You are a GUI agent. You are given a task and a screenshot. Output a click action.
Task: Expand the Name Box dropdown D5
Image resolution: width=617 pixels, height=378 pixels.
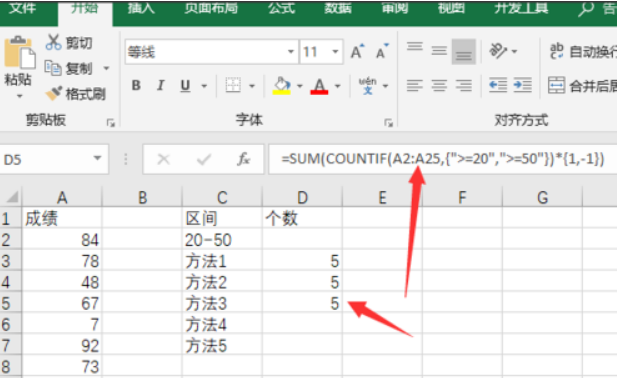click(x=97, y=159)
